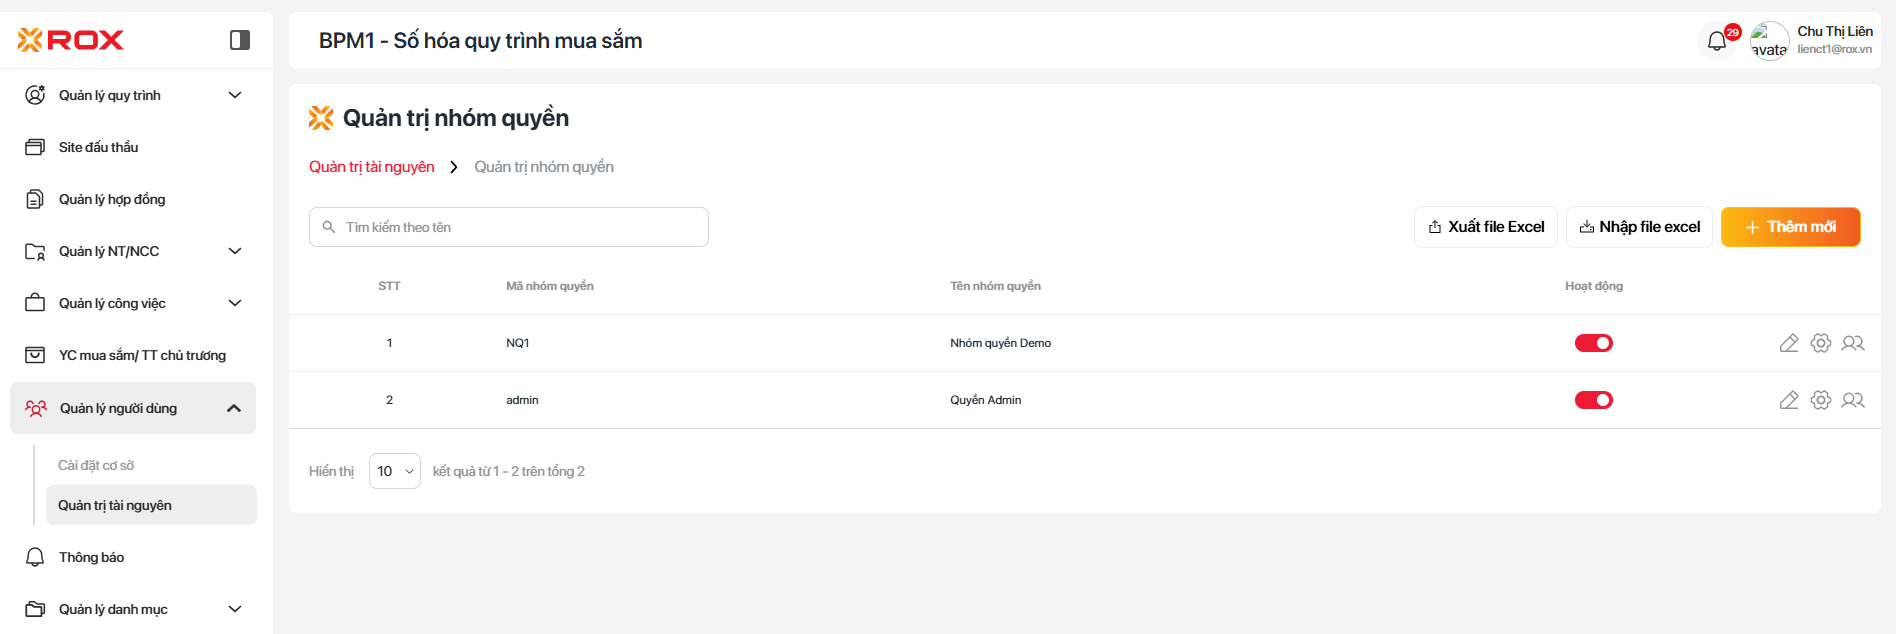Open the page size dropdown showing 10
Viewport: 1896px width, 634px height.
[x=394, y=471]
